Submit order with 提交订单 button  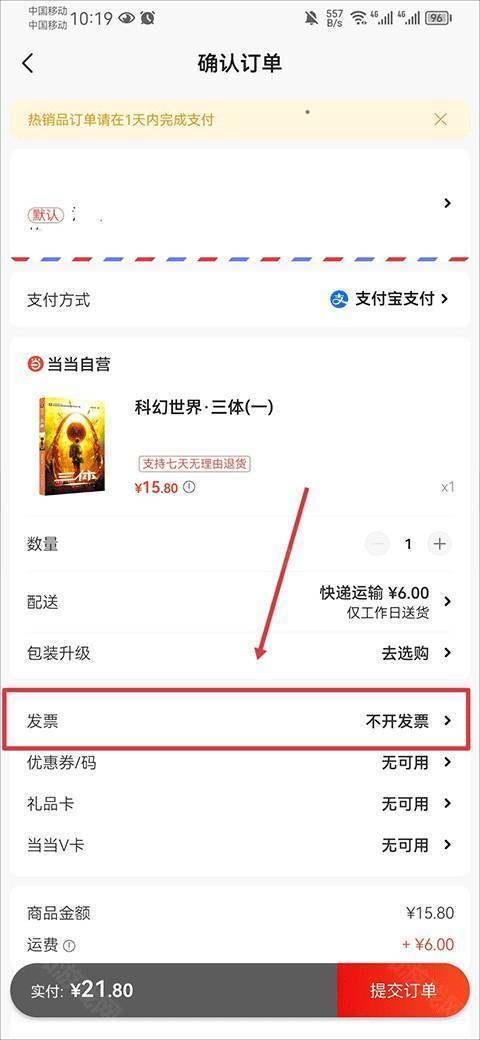click(403, 990)
